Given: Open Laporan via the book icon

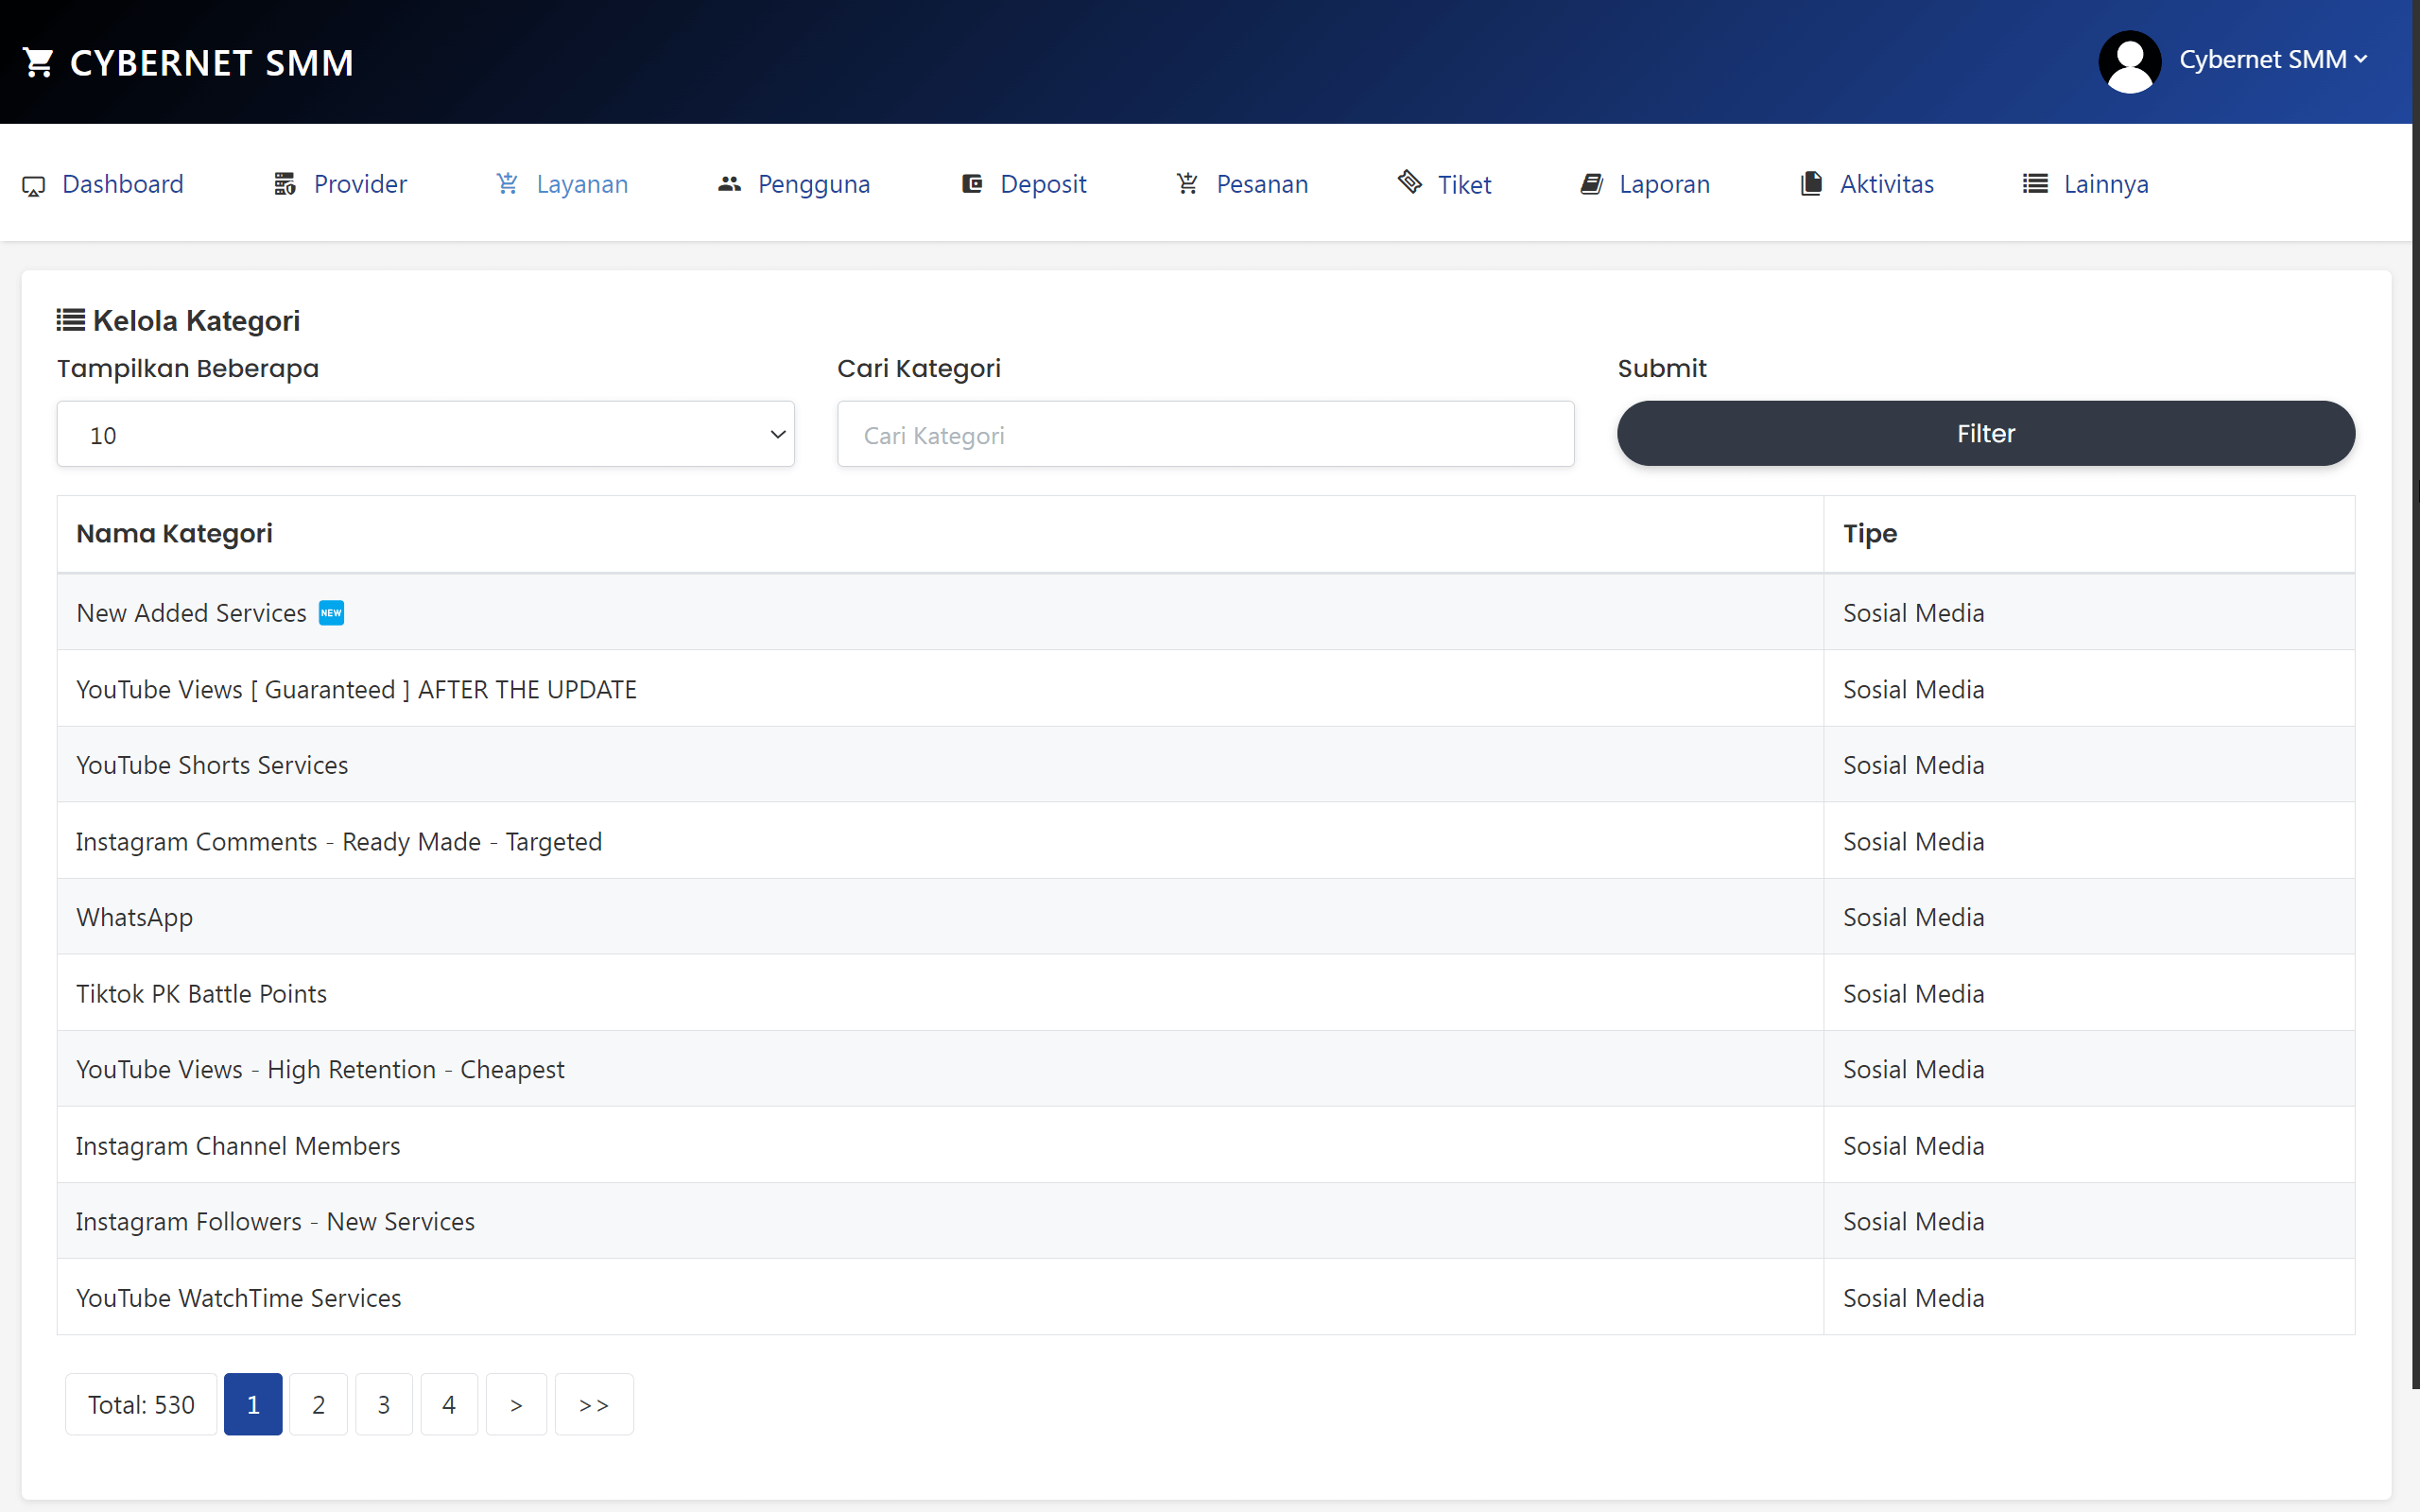Looking at the screenshot, I should coord(1591,184).
